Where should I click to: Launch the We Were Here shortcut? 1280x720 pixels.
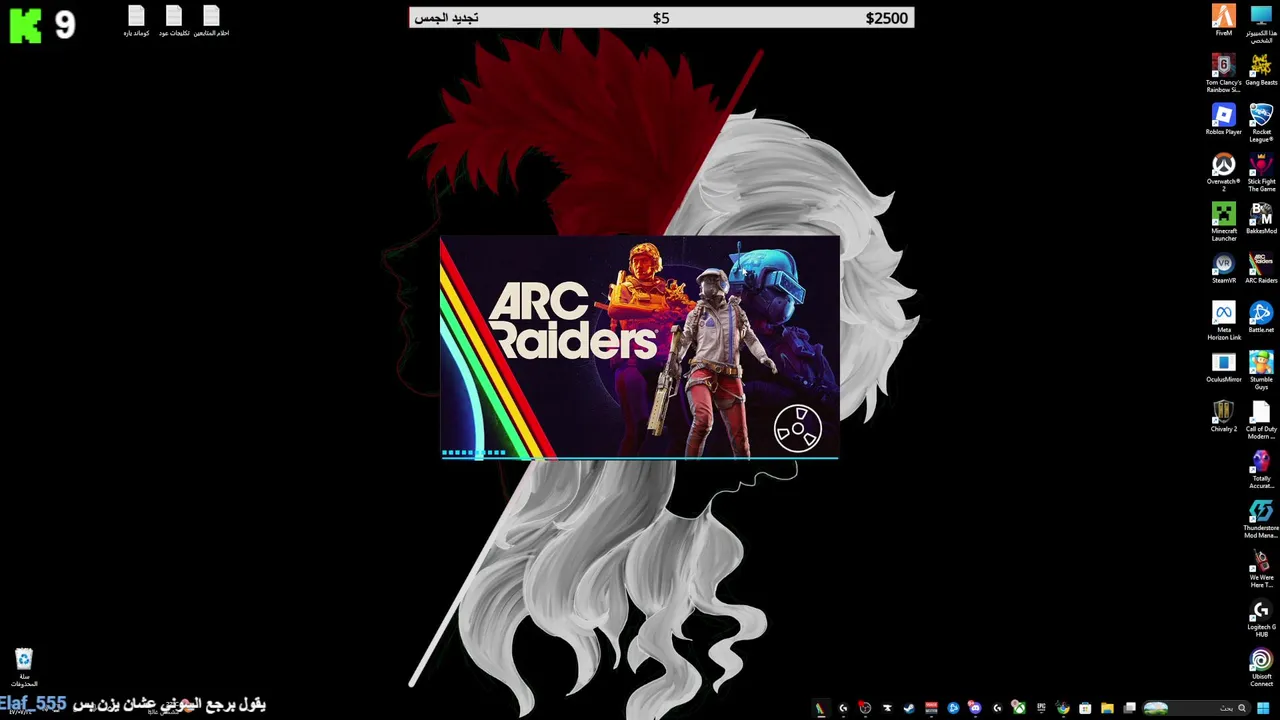(x=1262, y=568)
